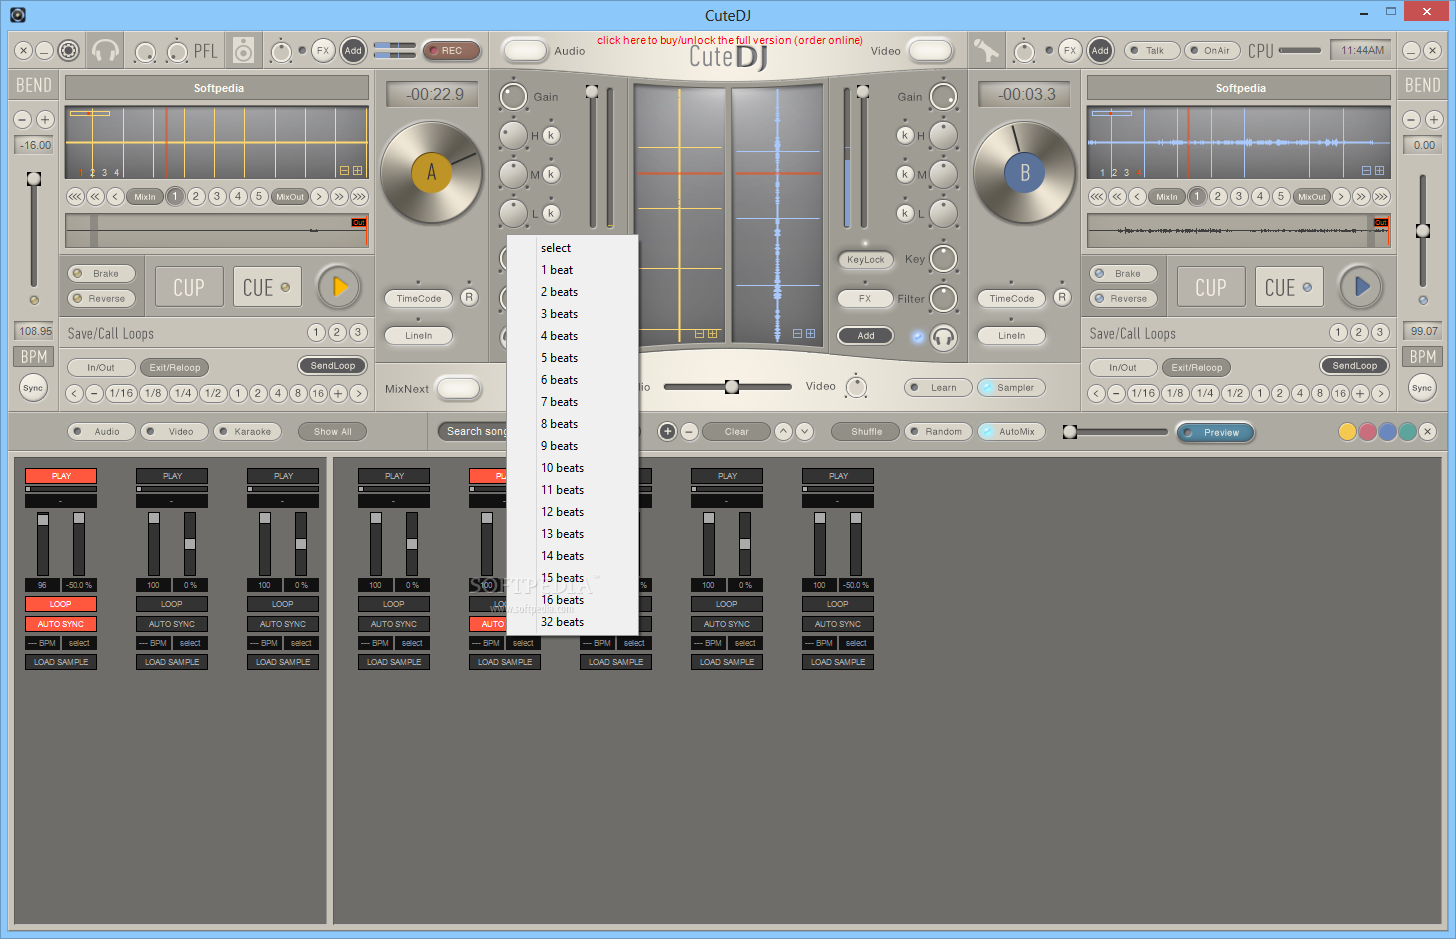The height and width of the screenshot is (939, 1456).
Task: Click deck A TimeCode button
Action: point(418,298)
